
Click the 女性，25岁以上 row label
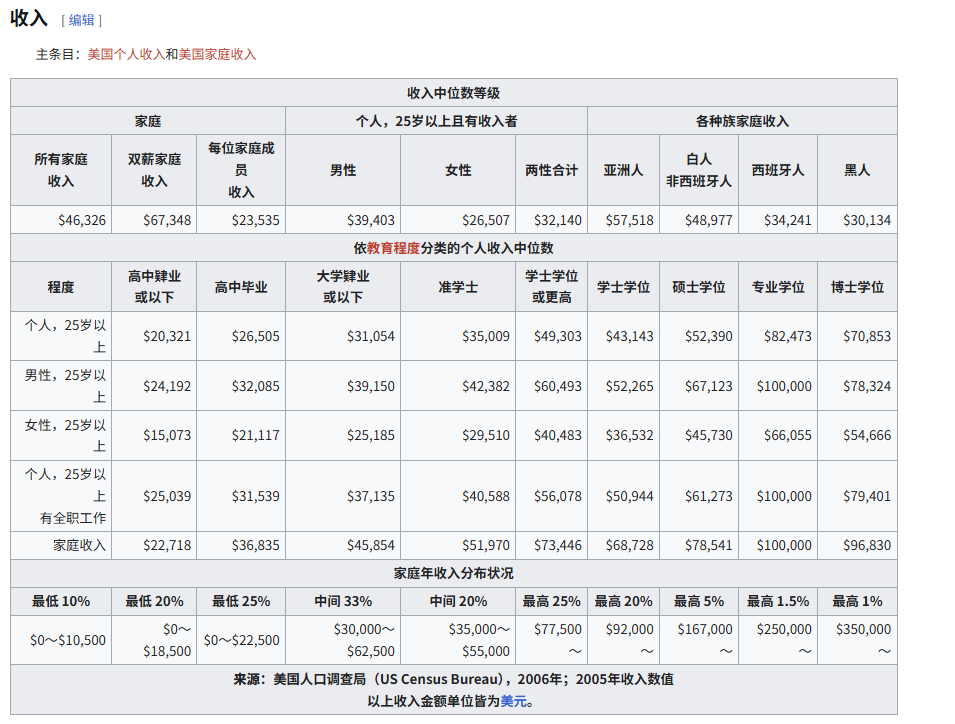click(x=61, y=435)
